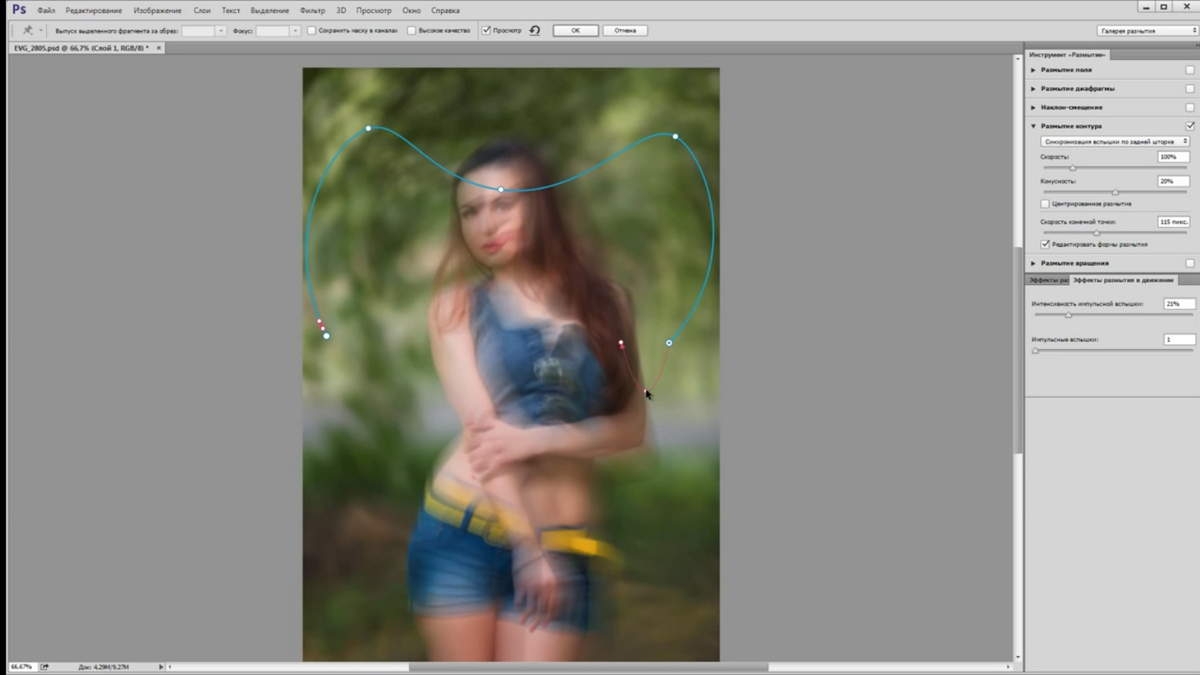Open the Галерея размытия workspace dropdown
The image size is (1200, 675).
pyautogui.click(x=1147, y=30)
